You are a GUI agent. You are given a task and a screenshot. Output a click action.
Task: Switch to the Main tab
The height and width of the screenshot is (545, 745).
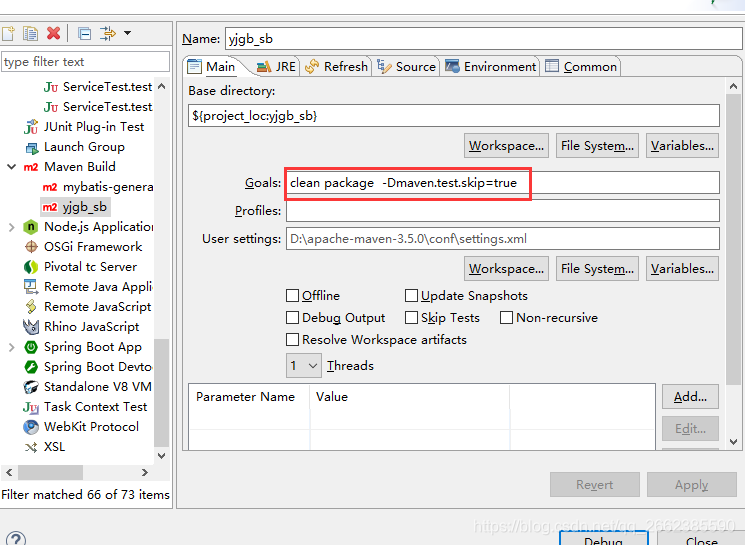pyautogui.click(x=212, y=67)
